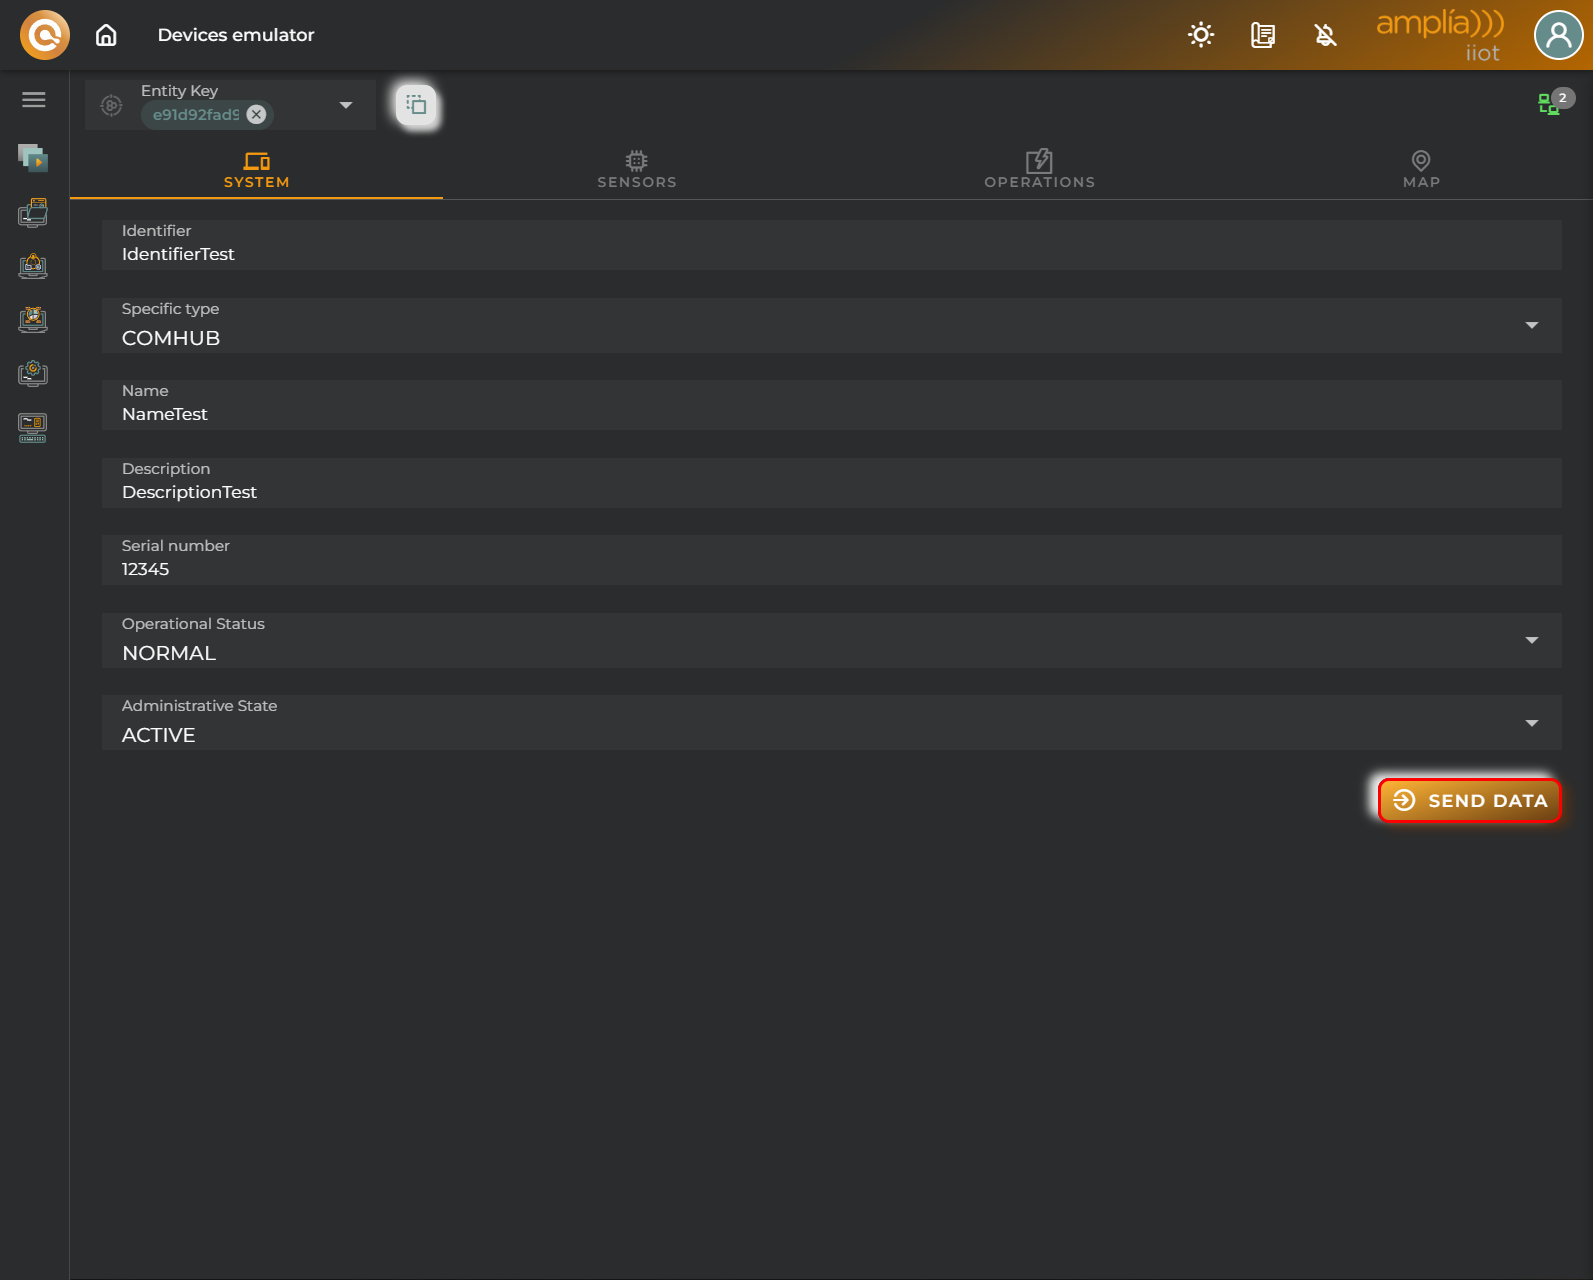1593x1280 pixels.
Task: Open the user profile avatar
Action: coord(1558,35)
